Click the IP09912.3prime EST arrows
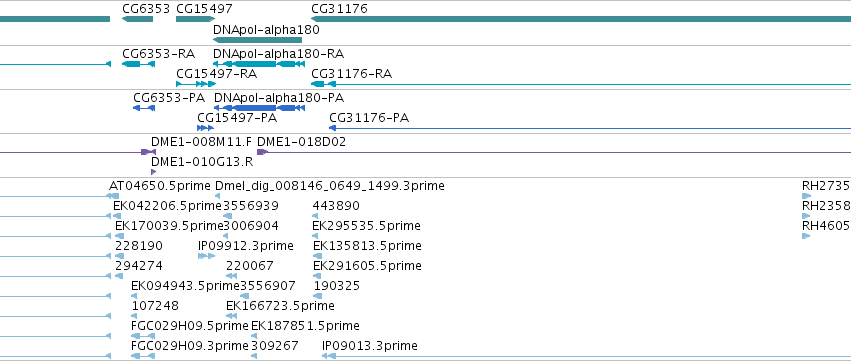This screenshot has width=851, height=361. (206, 256)
